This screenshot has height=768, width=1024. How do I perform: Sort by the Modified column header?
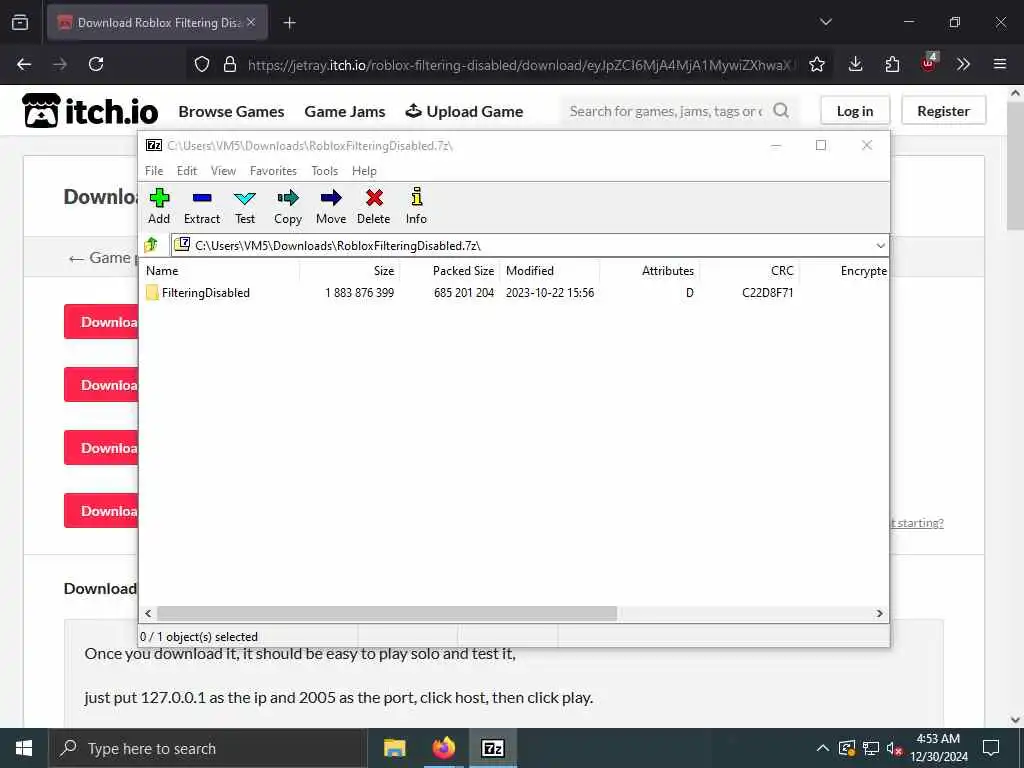pos(549,270)
